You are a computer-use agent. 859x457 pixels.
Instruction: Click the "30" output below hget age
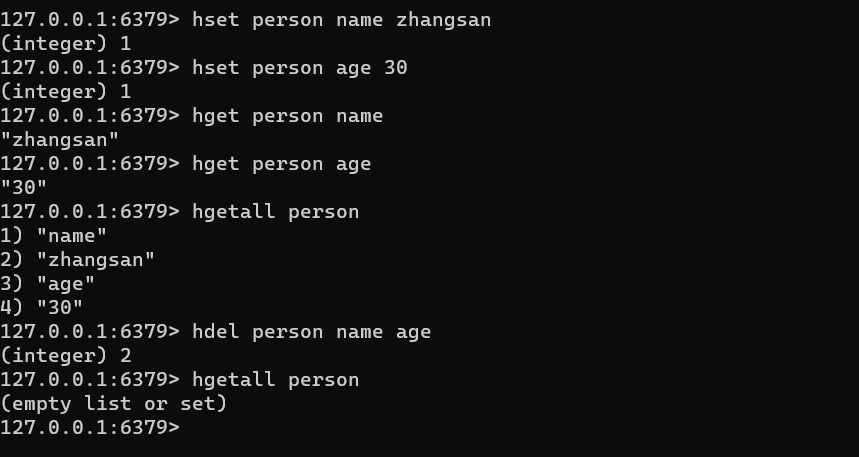click(24, 188)
